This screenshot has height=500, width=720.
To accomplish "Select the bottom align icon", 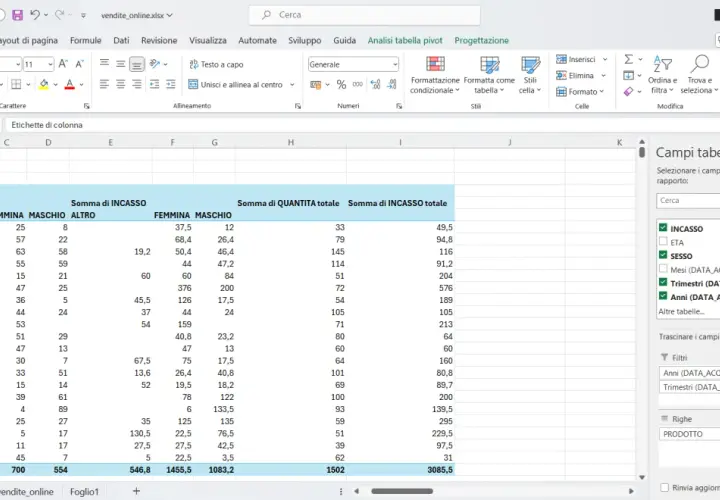I will tap(137, 64).
